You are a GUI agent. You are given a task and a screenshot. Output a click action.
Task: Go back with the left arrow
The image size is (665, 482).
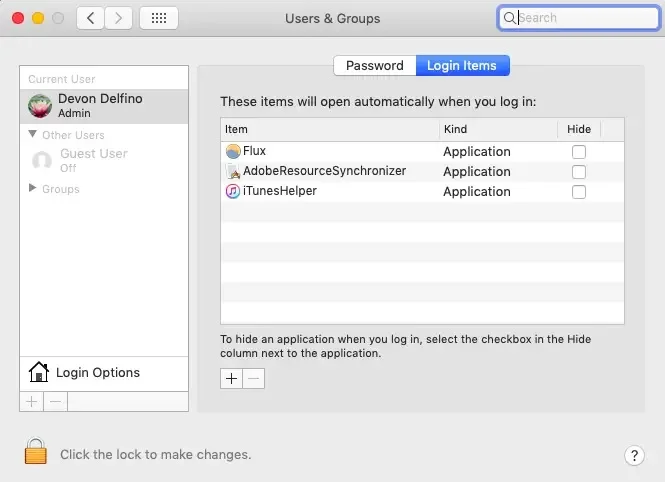click(x=90, y=18)
